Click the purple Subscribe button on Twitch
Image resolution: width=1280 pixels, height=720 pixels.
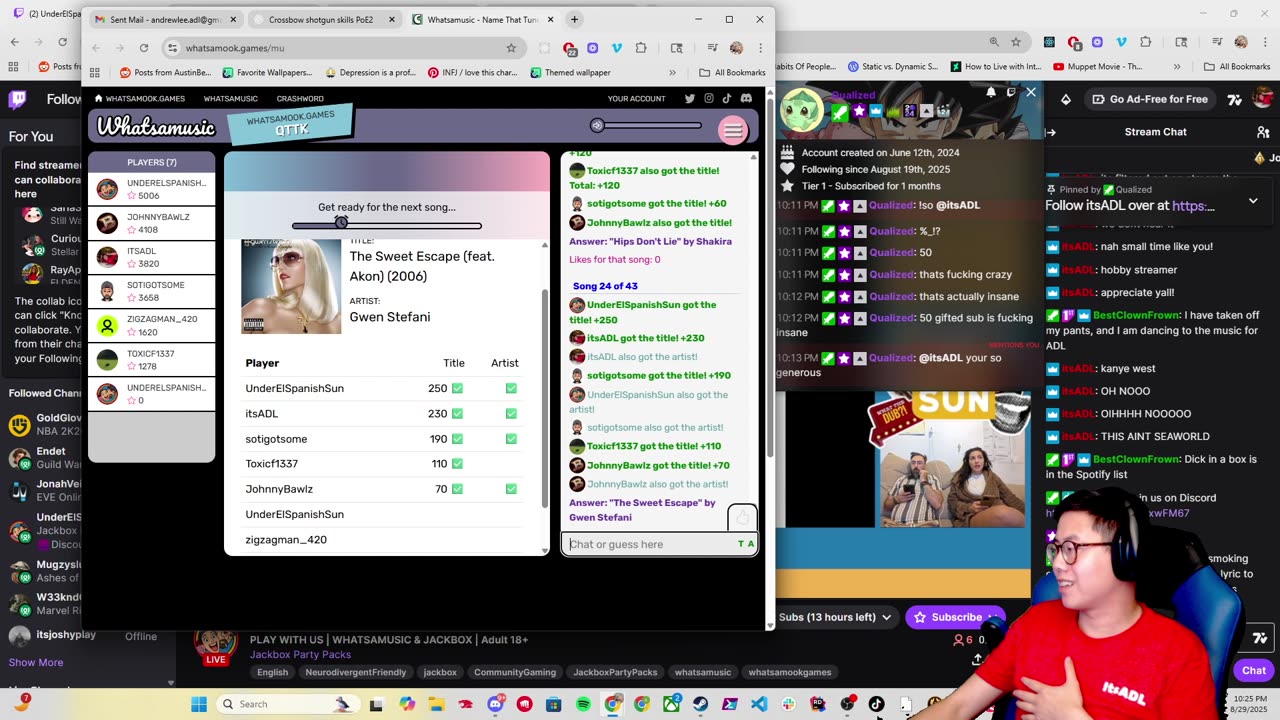955,617
